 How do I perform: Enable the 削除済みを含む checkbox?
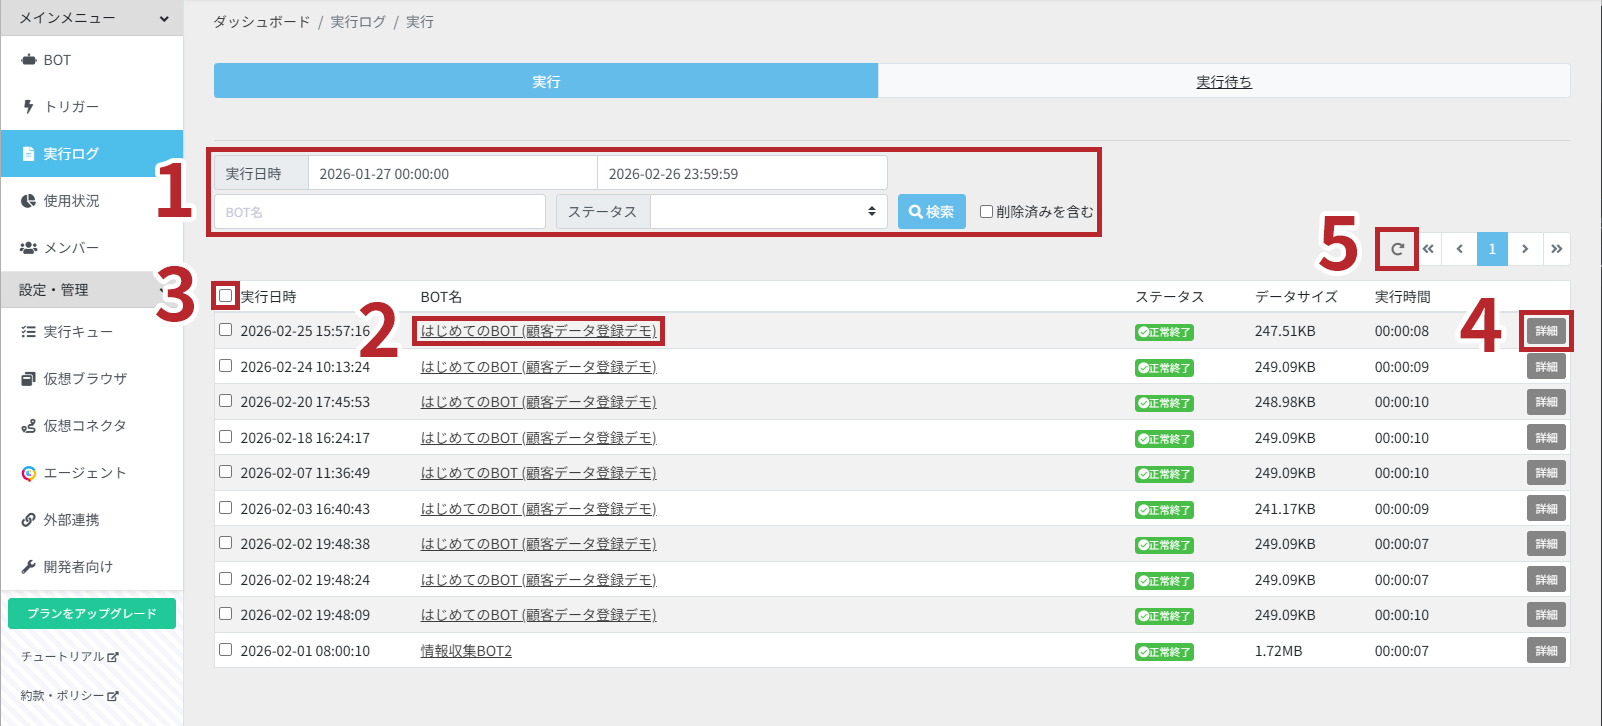(986, 212)
